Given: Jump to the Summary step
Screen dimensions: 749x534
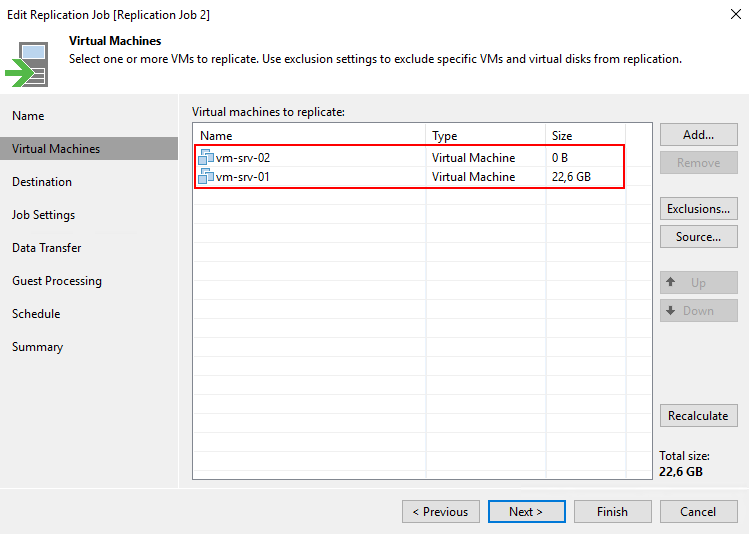Looking at the screenshot, I should click(37, 347).
